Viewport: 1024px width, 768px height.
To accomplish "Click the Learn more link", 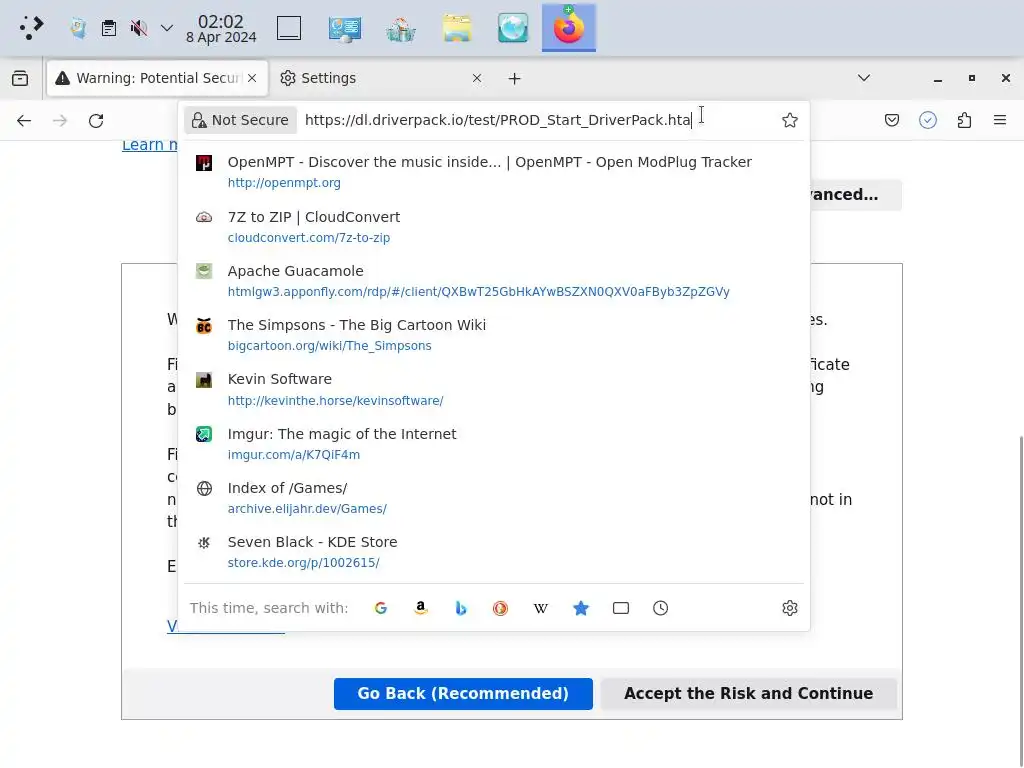I will click(x=150, y=145).
